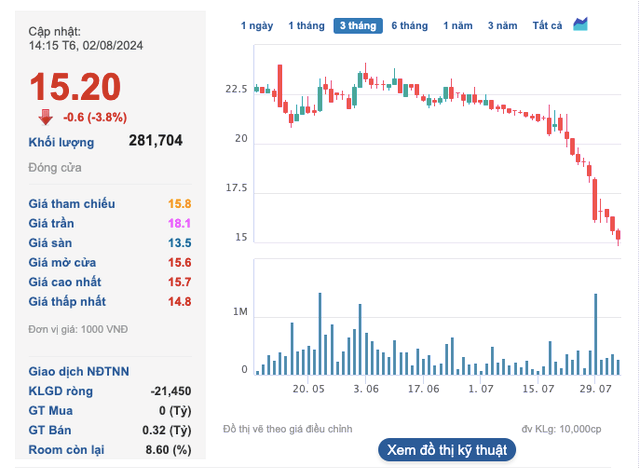Open Xem đồ thị kỹ thuật button

[446, 450]
